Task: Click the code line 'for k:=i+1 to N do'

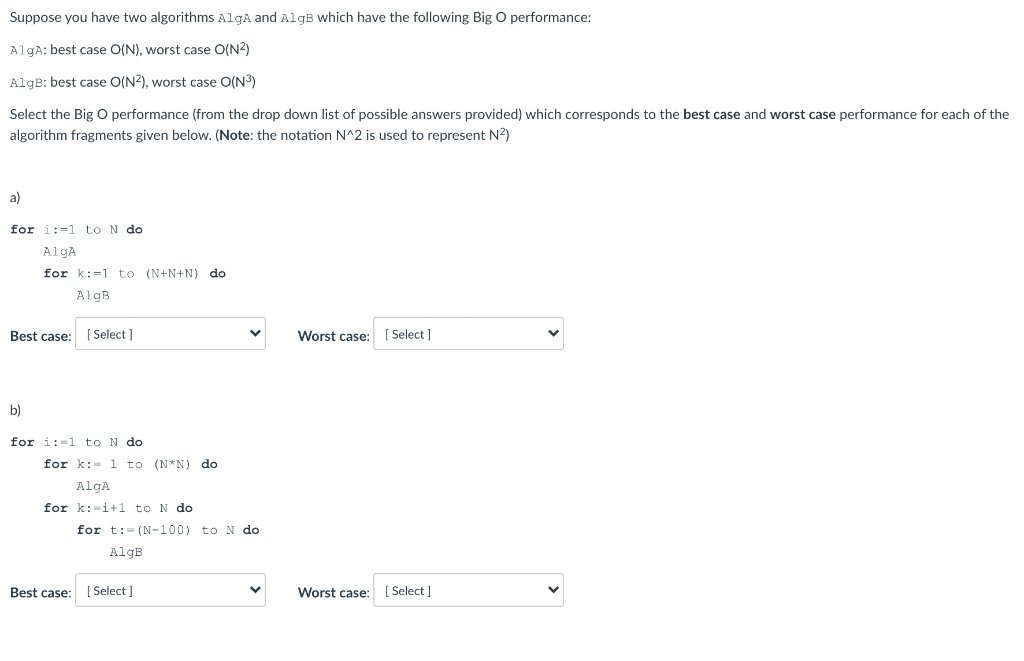Action: tap(118, 508)
